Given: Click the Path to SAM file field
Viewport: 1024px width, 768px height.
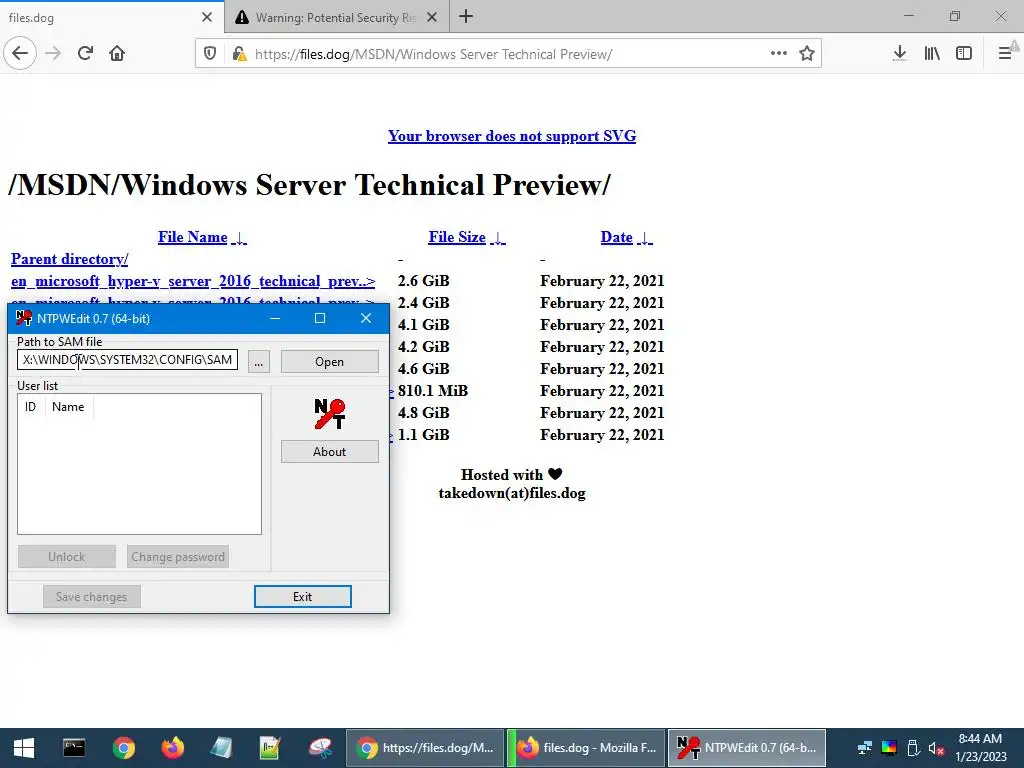Looking at the screenshot, I should [127, 360].
